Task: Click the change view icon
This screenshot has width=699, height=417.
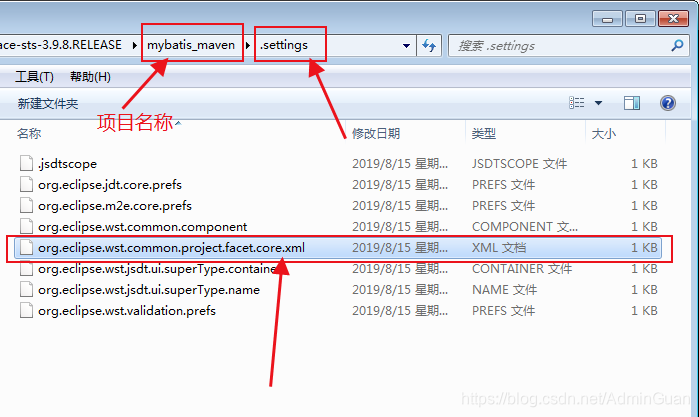Action: coord(576,103)
